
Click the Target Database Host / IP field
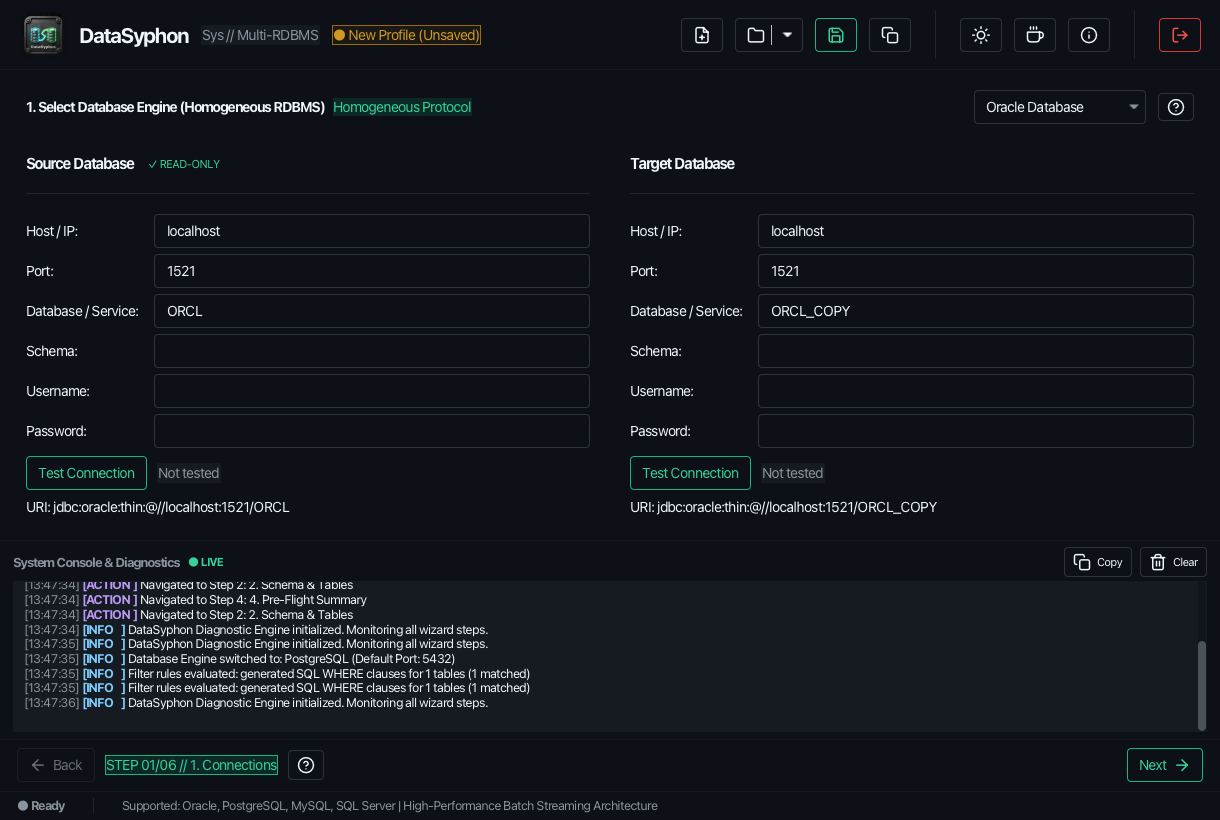tap(976, 231)
